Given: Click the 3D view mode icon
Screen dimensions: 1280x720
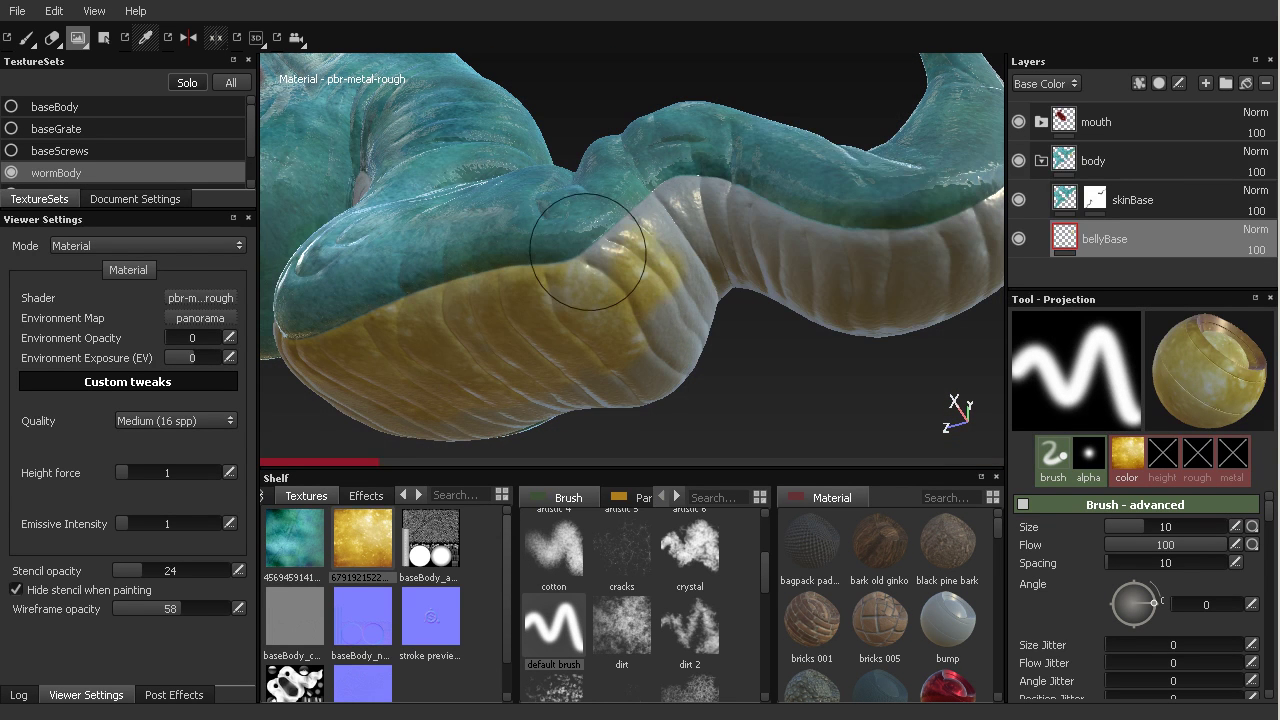Looking at the screenshot, I should pyautogui.click(x=256, y=38).
